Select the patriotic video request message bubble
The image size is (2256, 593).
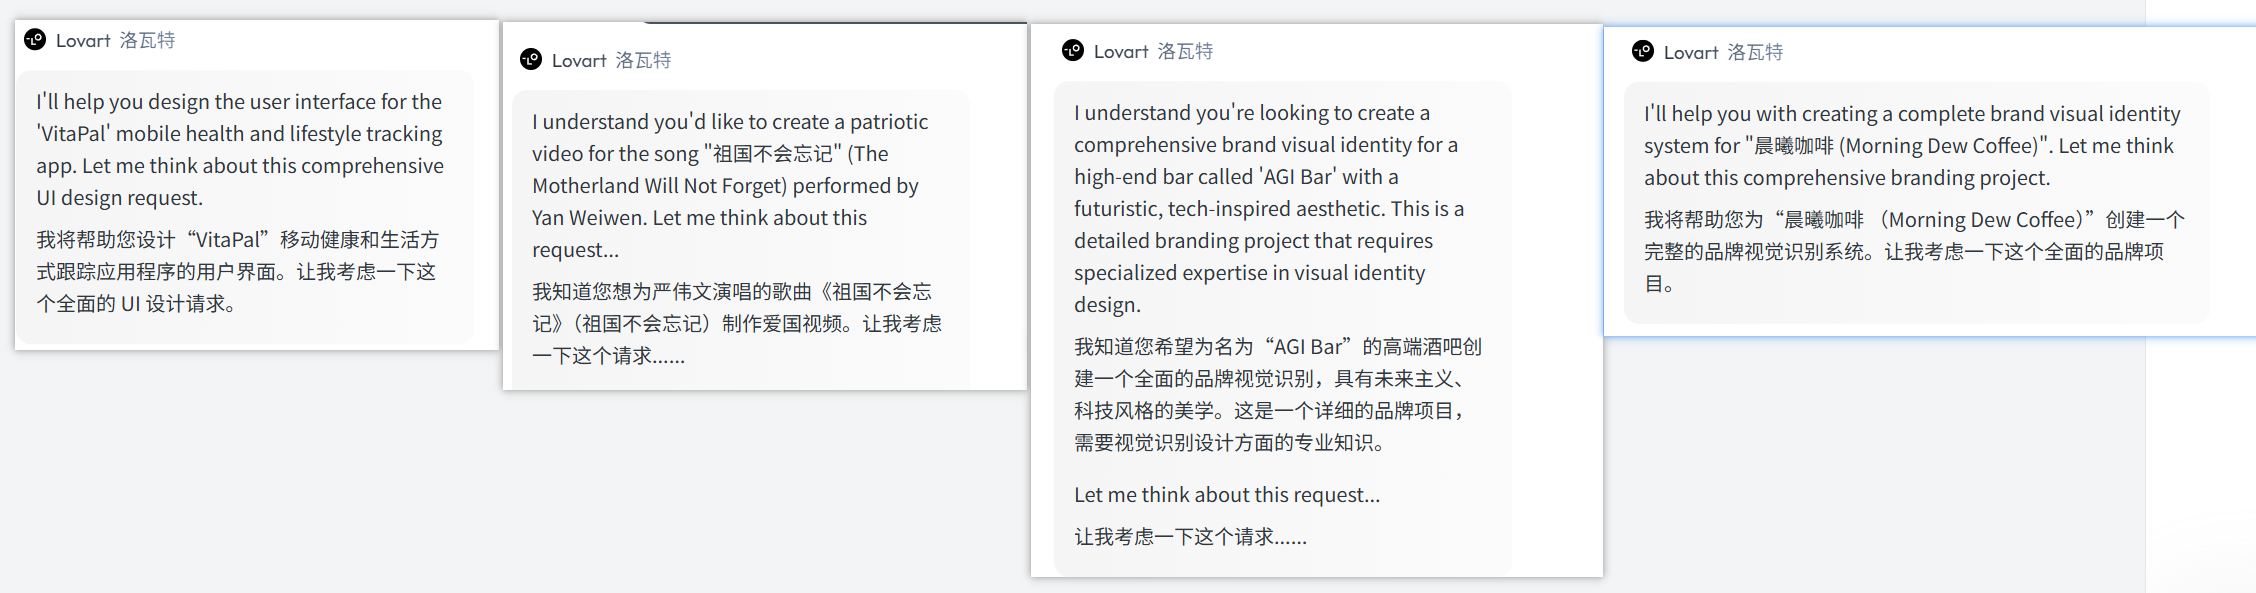click(x=741, y=240)
